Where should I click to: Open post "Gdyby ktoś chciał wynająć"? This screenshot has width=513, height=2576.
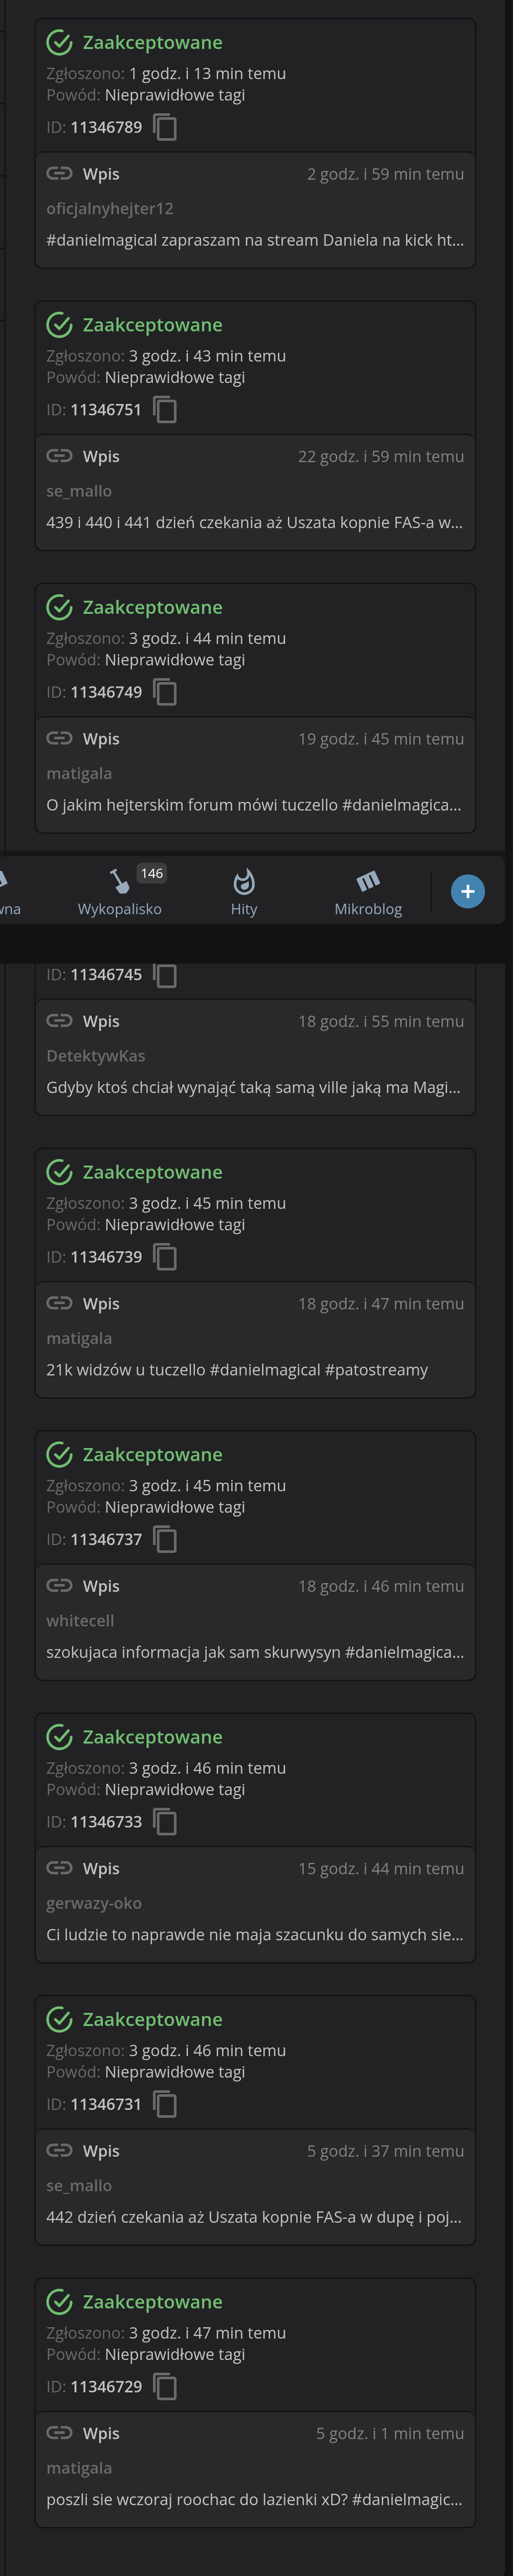click(x=253, y=1087)
